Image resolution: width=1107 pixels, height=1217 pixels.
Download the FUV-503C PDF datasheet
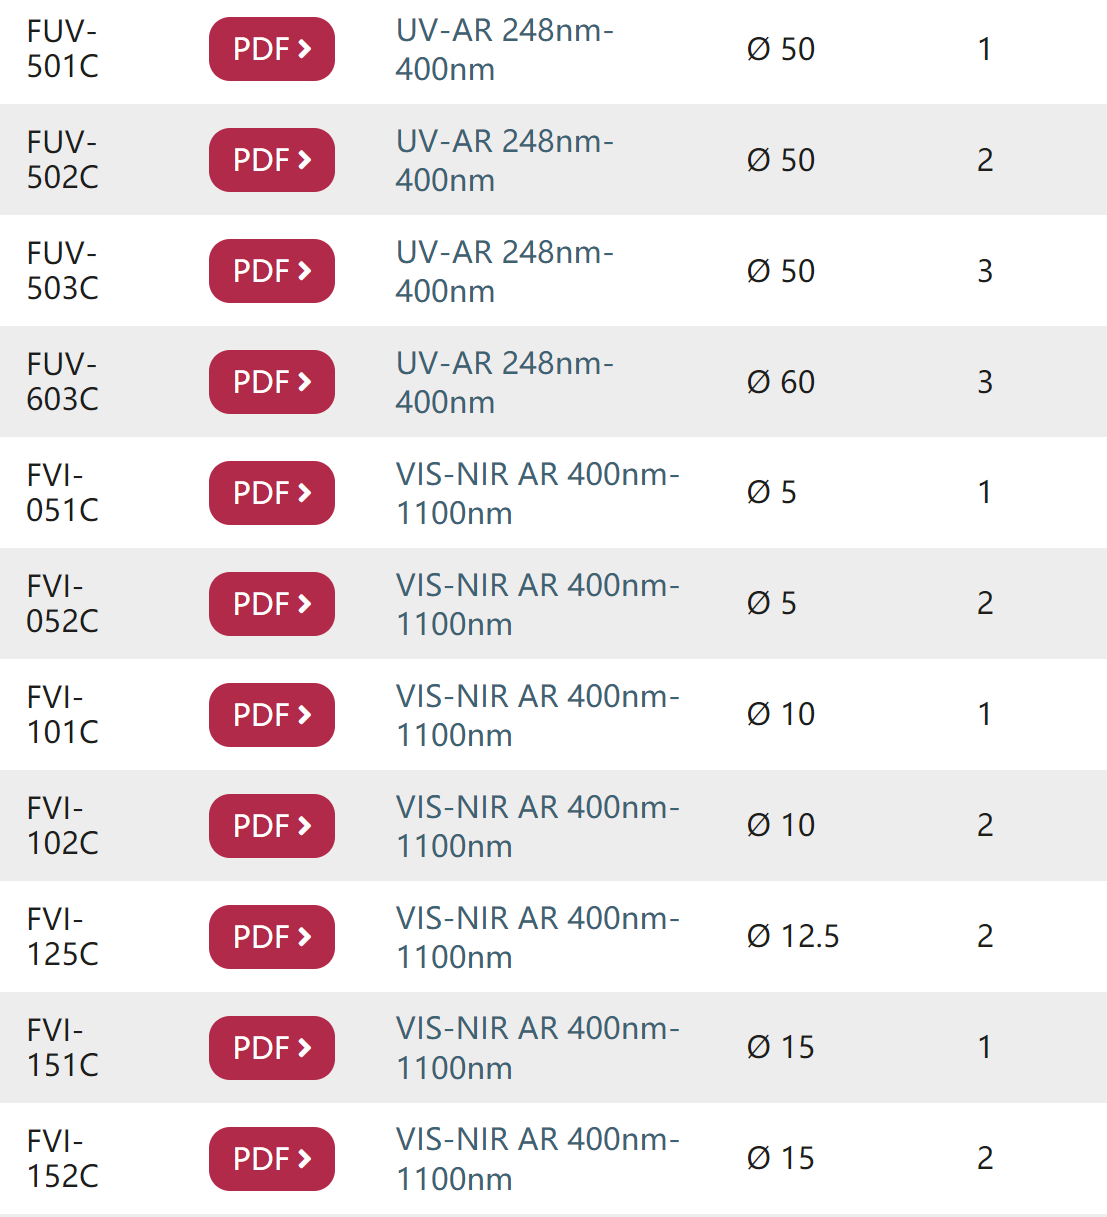click(272, 271)
